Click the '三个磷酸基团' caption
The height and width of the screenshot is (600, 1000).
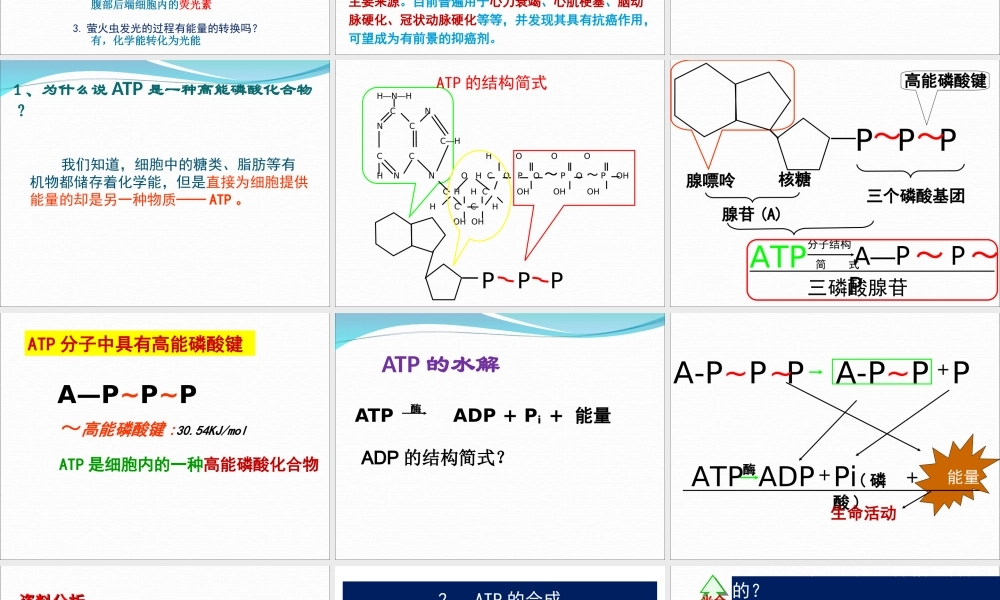(x=915, y=196)
